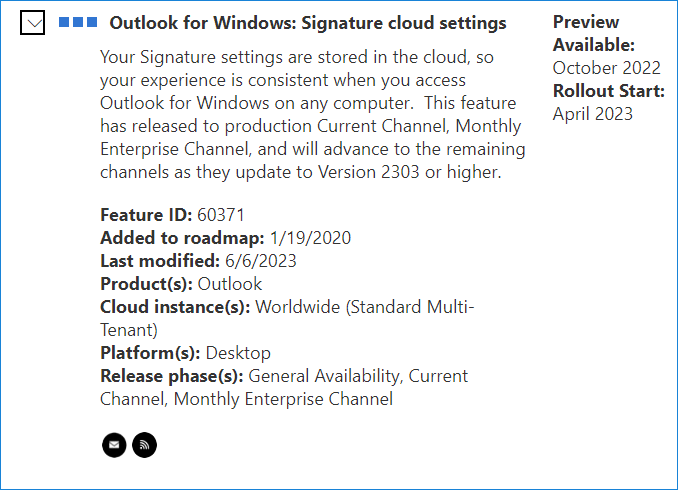Click the Last modified date 6/6/2023

click(261, 261)
